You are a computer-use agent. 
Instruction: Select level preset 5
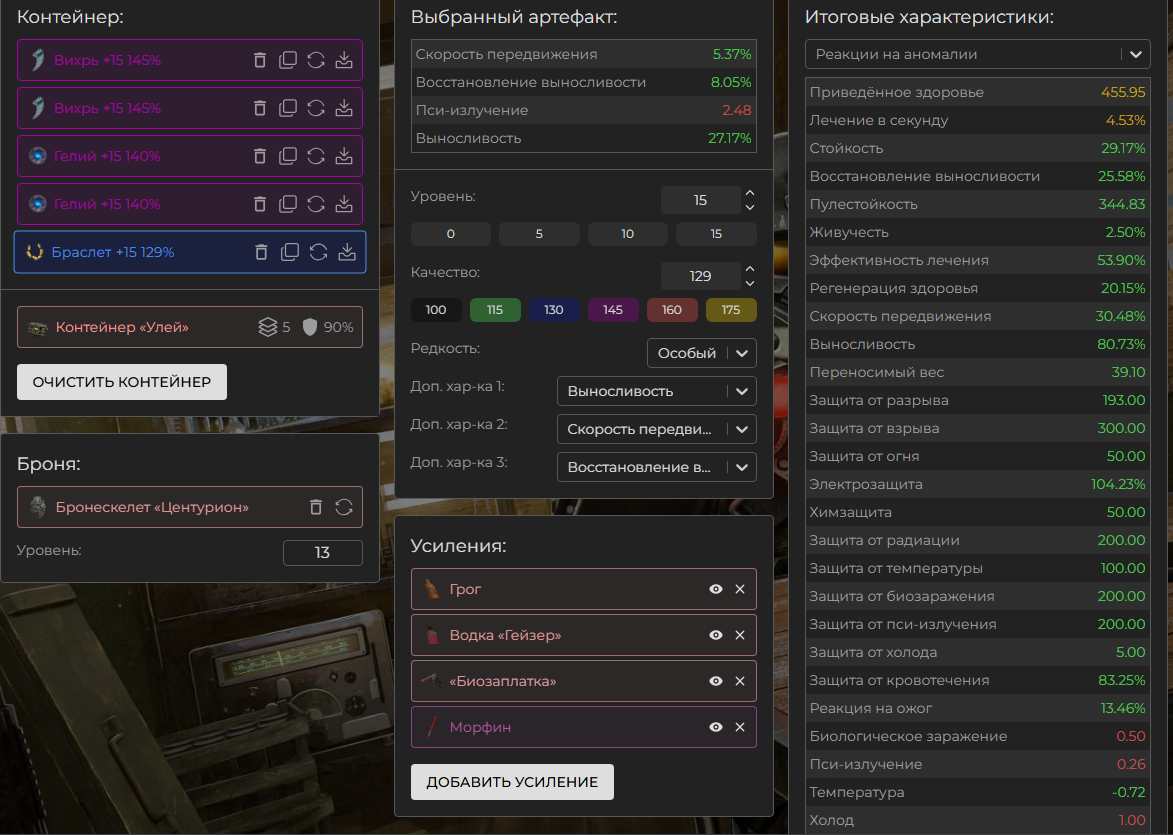click(539, 234)
